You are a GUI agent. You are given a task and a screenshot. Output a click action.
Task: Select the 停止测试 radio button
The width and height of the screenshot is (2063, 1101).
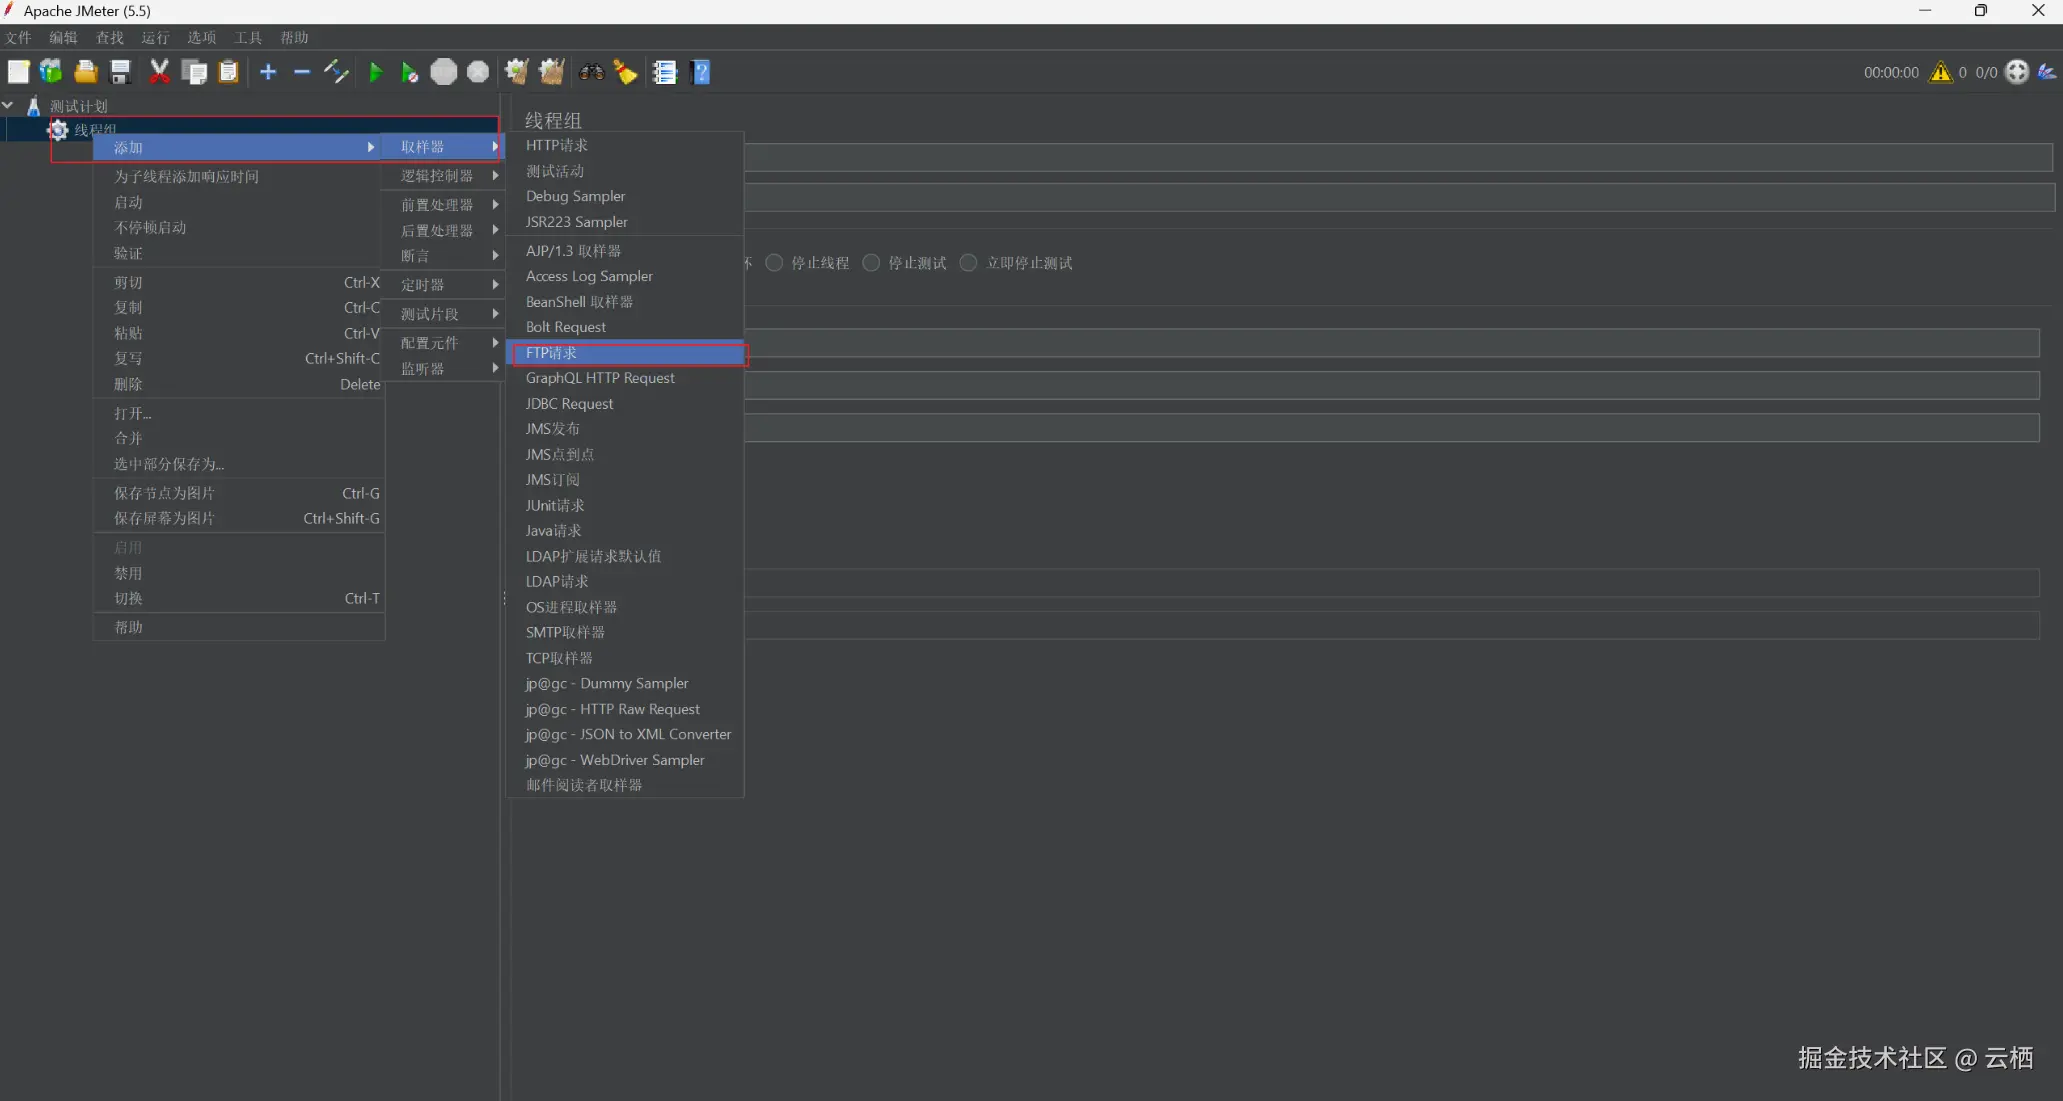pos(871,263)
